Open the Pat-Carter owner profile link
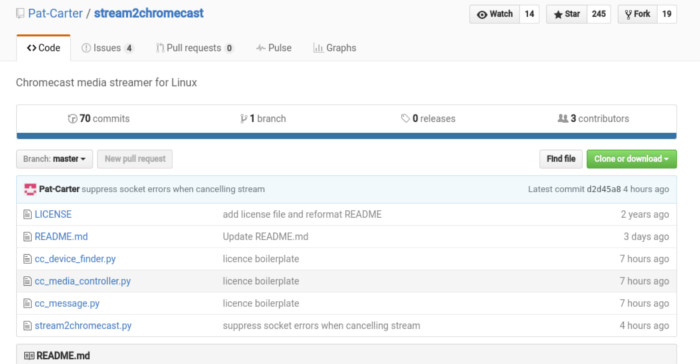Image resolution: width=700 pixels, height=364 pixels. pos(55,13)
